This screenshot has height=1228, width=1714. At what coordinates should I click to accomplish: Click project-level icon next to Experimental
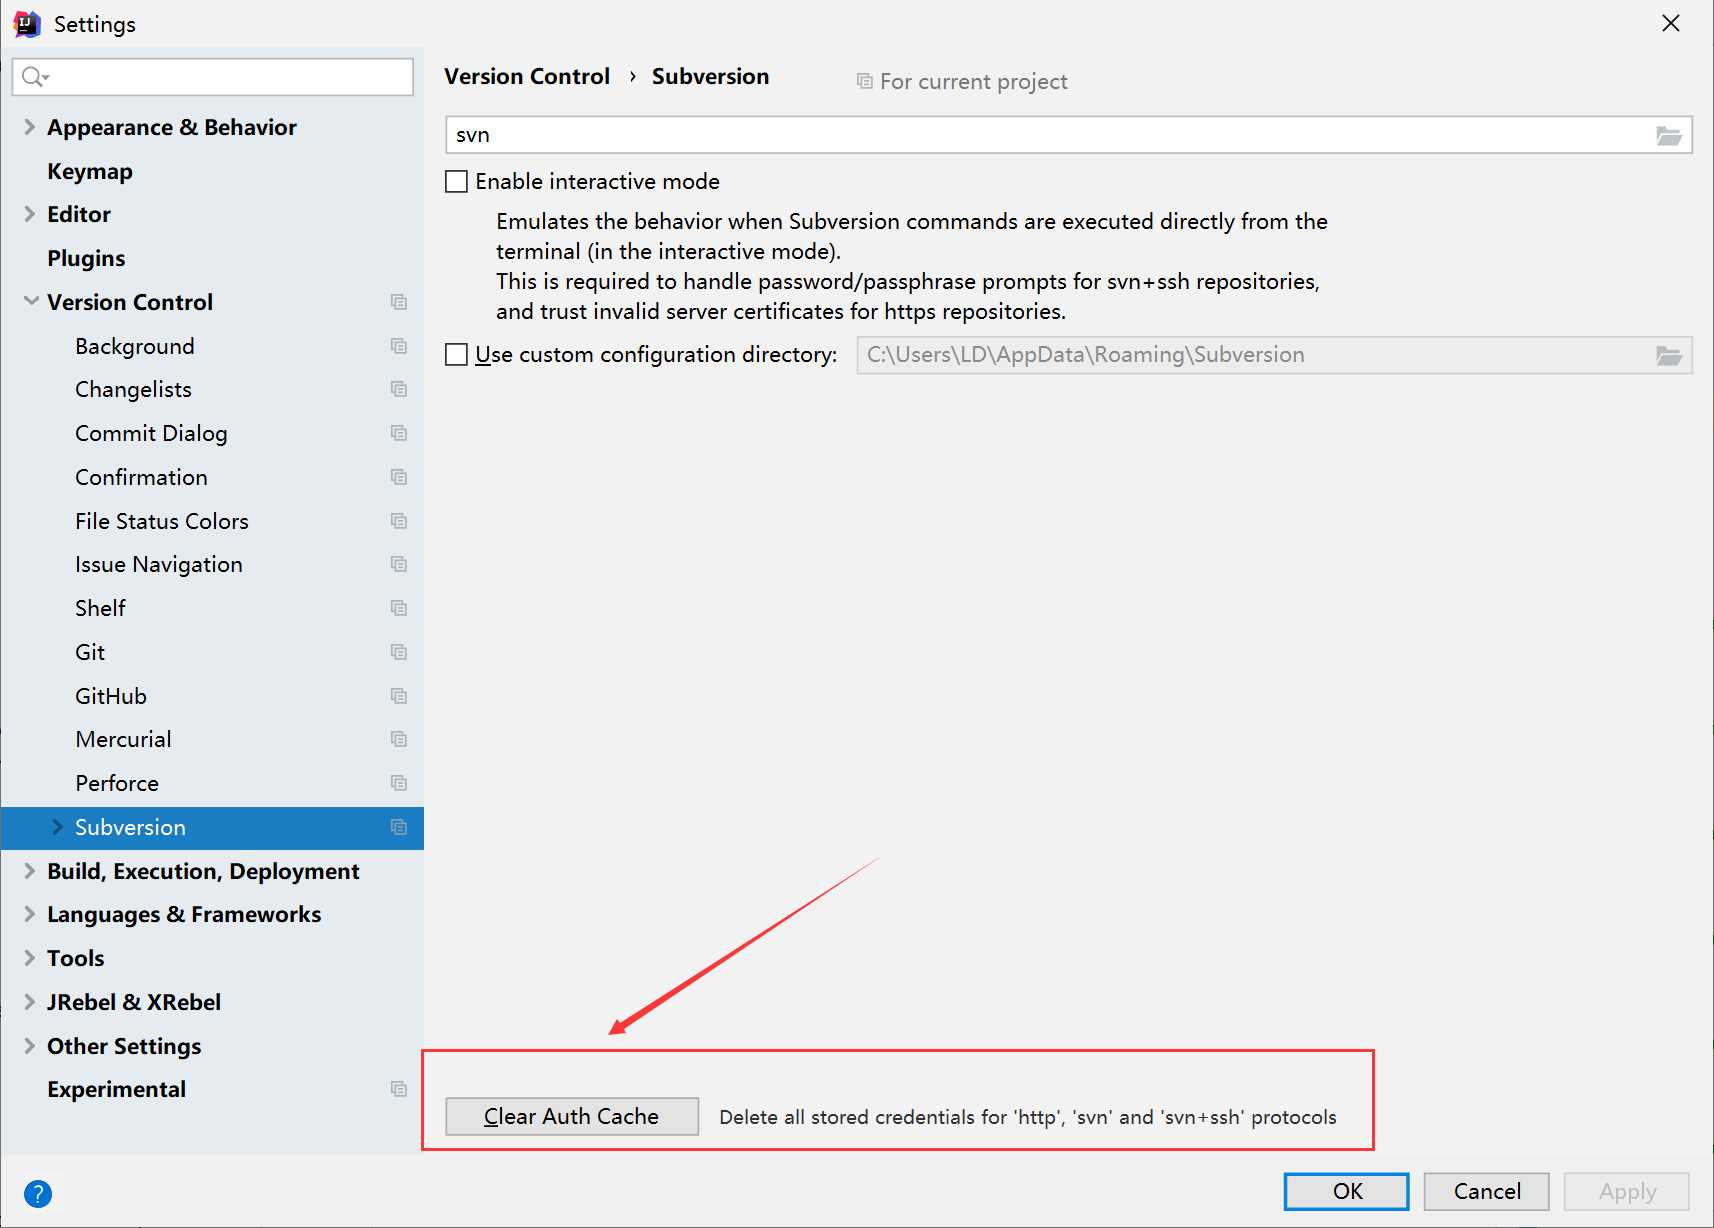click(x=399, y=1089)
